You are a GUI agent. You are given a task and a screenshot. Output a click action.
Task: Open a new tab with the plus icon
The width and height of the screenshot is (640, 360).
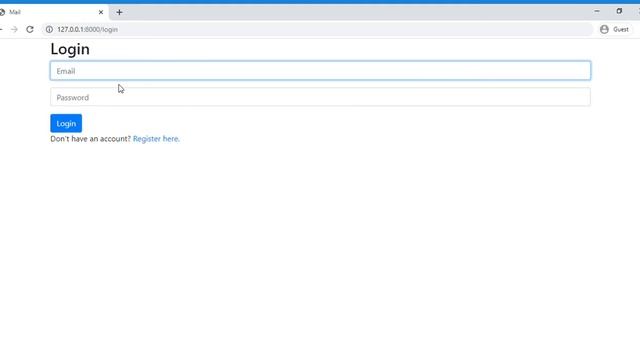point(119,12)
